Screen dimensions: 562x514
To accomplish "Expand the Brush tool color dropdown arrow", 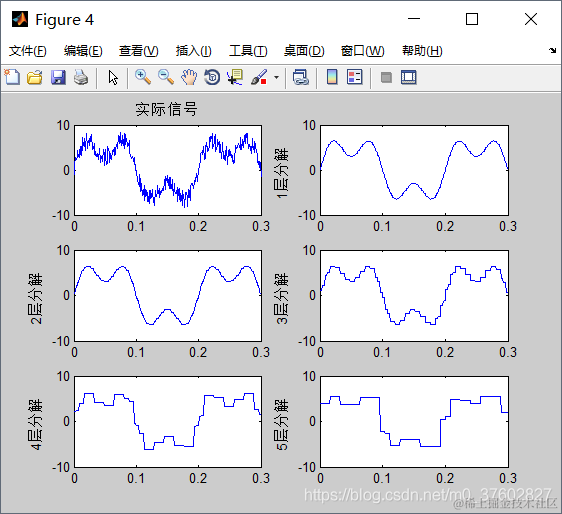I will pos(276,77).
